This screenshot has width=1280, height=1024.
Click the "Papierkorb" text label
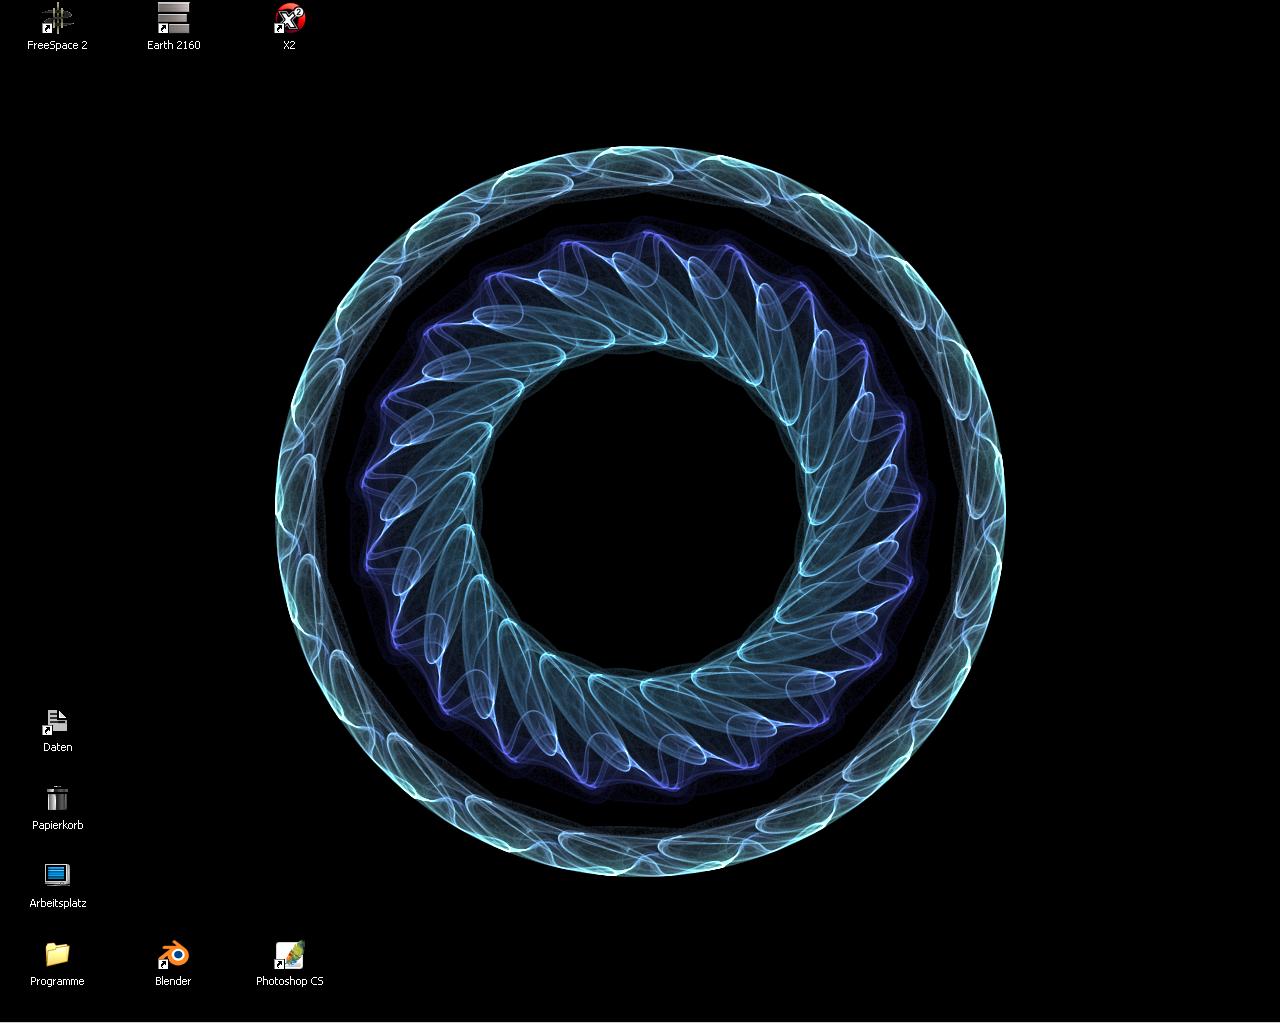57,826
